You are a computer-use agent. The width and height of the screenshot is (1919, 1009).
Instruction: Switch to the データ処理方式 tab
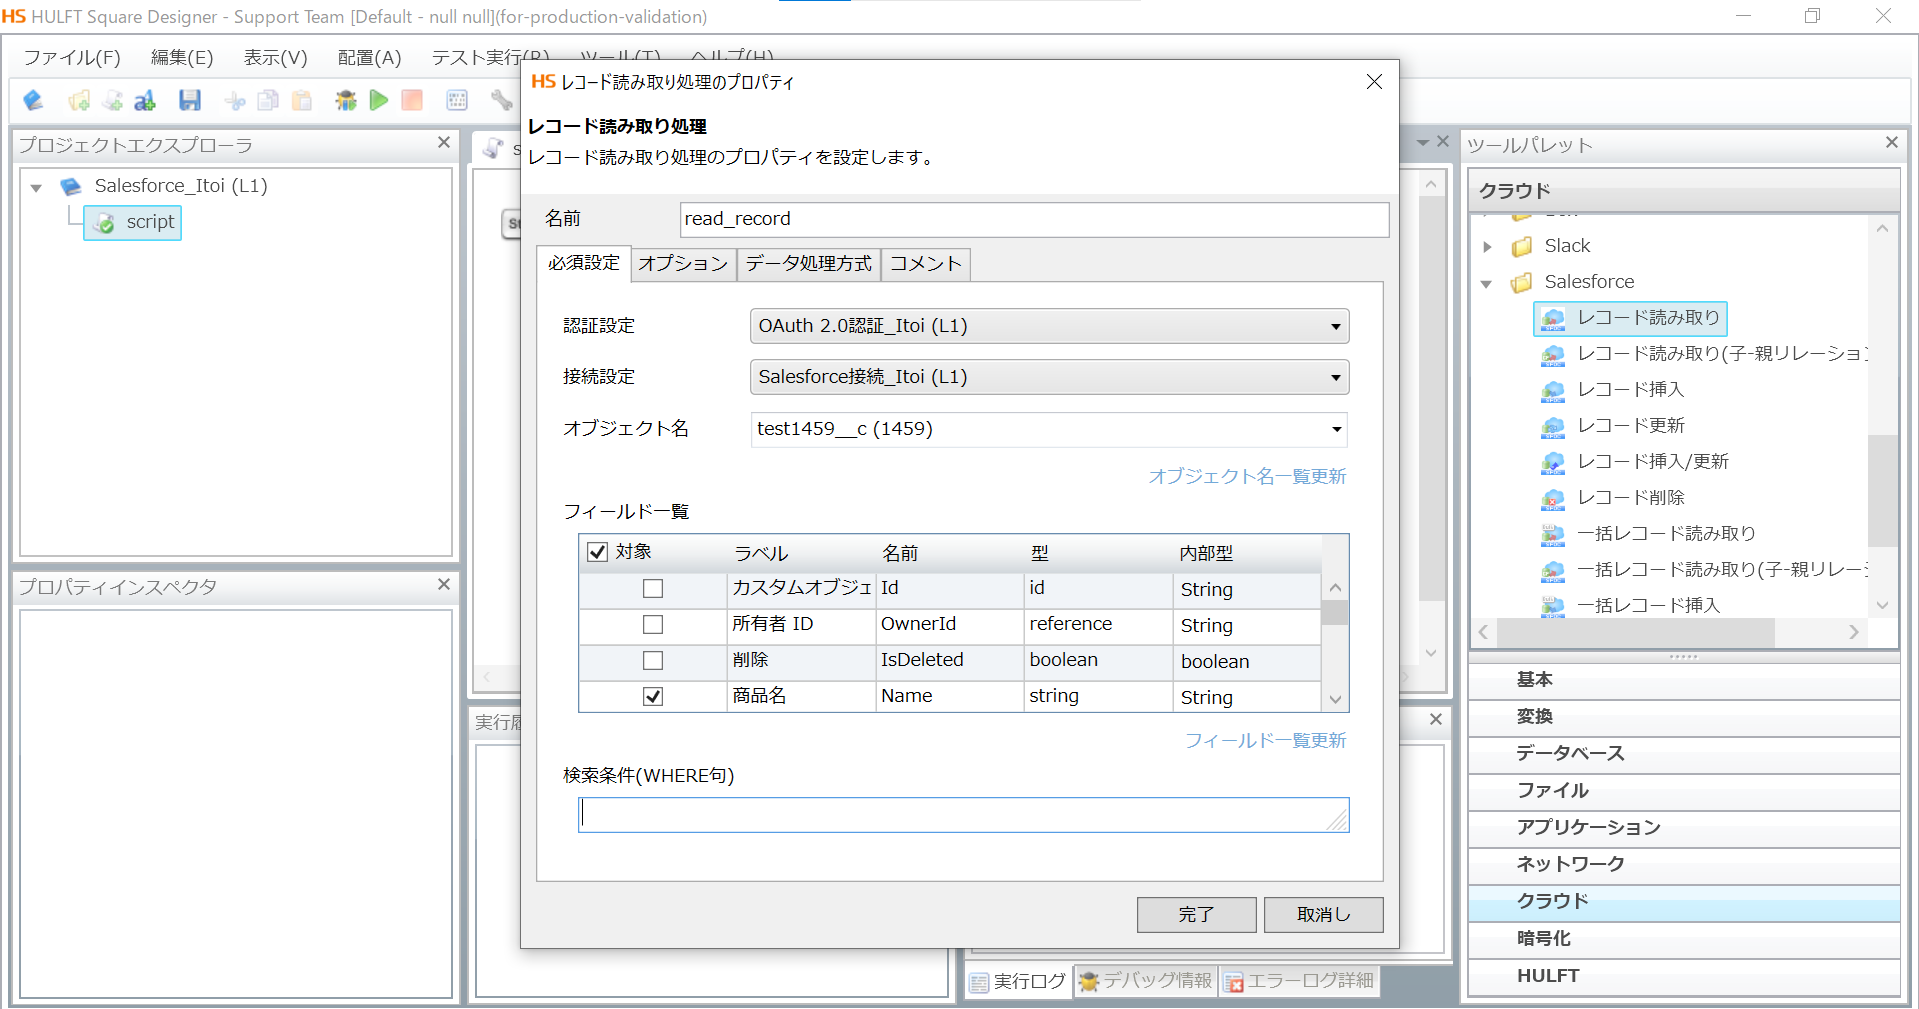(808, 264)
